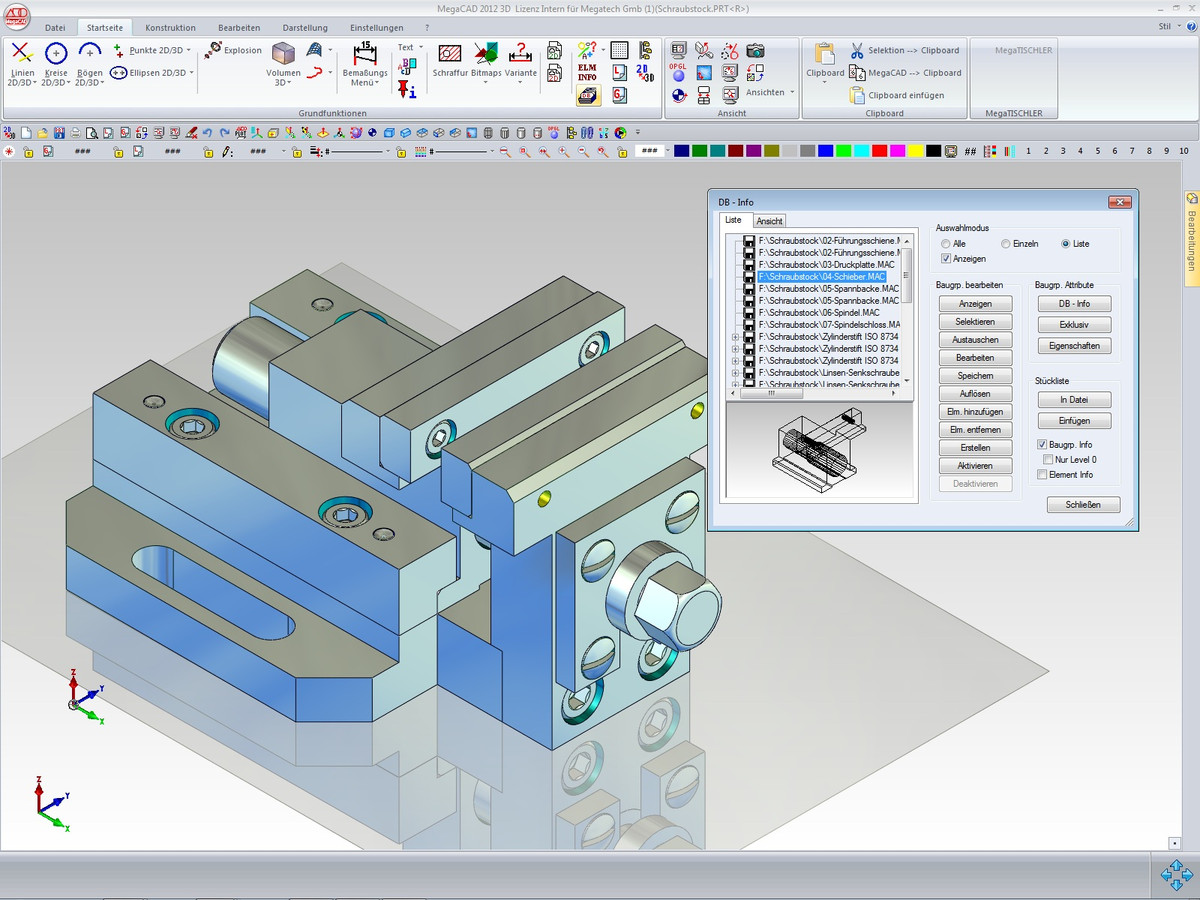The width and height of the screenshot is (1200, 900).
Task: Click the undo arrow in the toolbar
Action: (207, 132)
